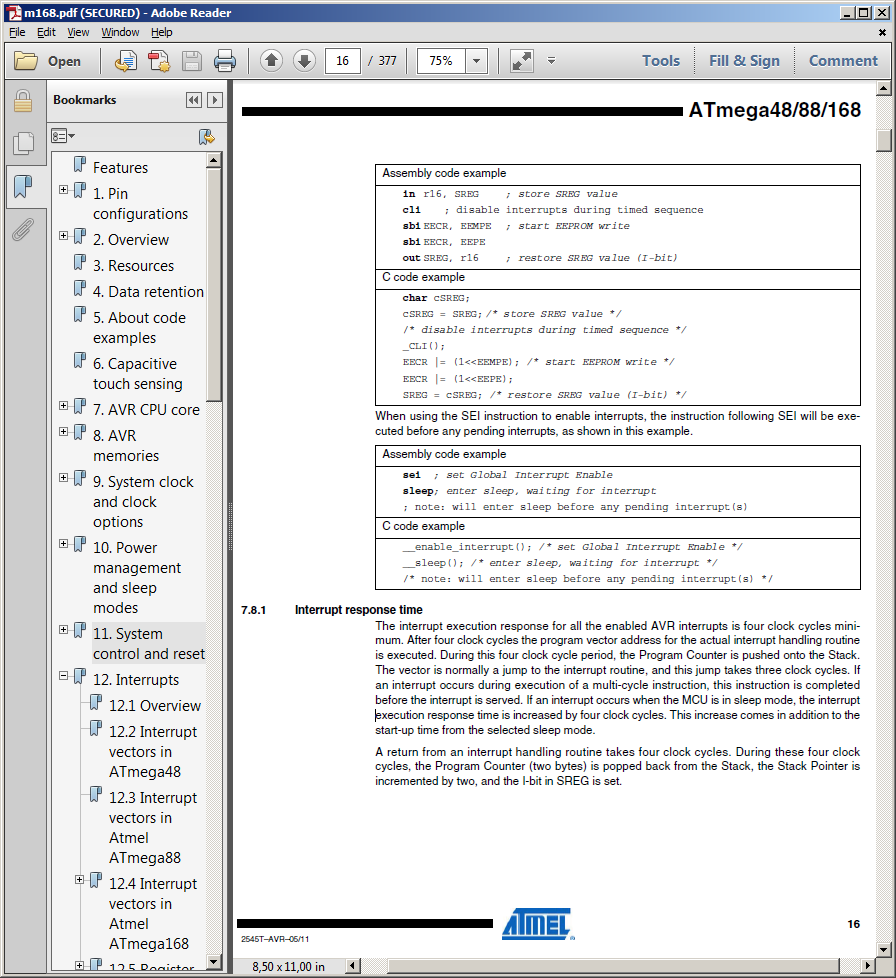Expand the '8. AVR memories' bookmark
The height and width of the screenshot is (978, 896).
pos(64,431)
